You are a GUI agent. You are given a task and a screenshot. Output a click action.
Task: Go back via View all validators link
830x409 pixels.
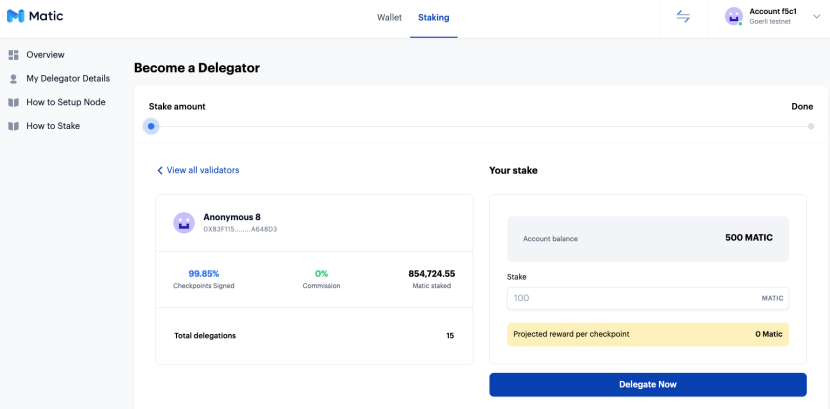203,170
